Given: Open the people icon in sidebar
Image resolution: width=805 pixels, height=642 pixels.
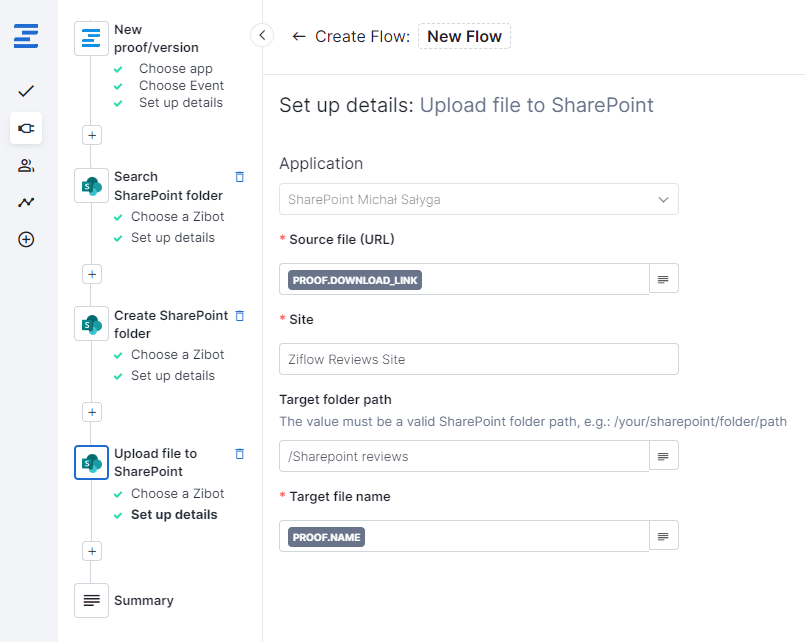Looking at the screenshot, I should pos(26,165).
